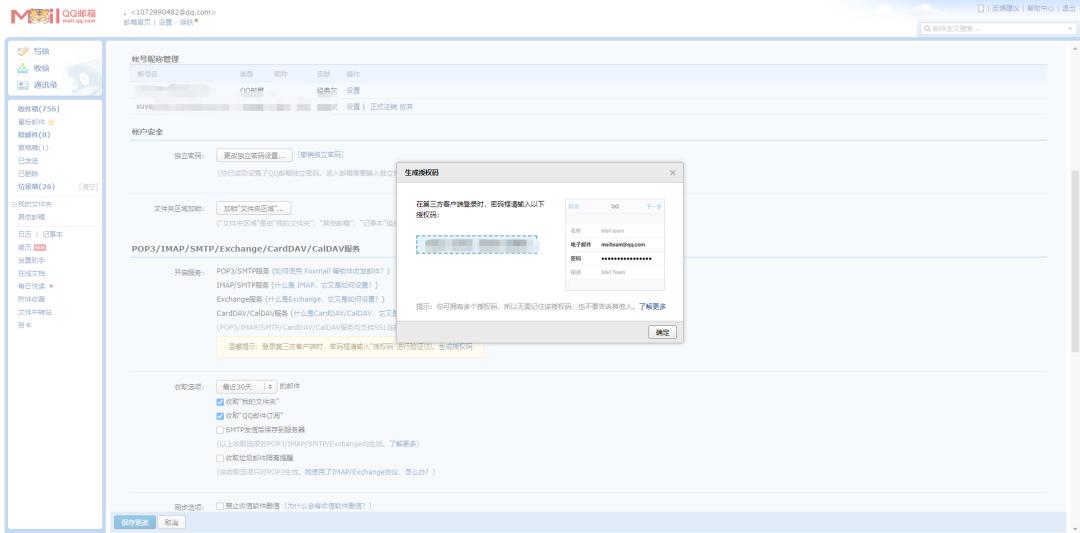1080x533 pixels.
Task: Click 设置 link in header
Action: click(165, 22)
